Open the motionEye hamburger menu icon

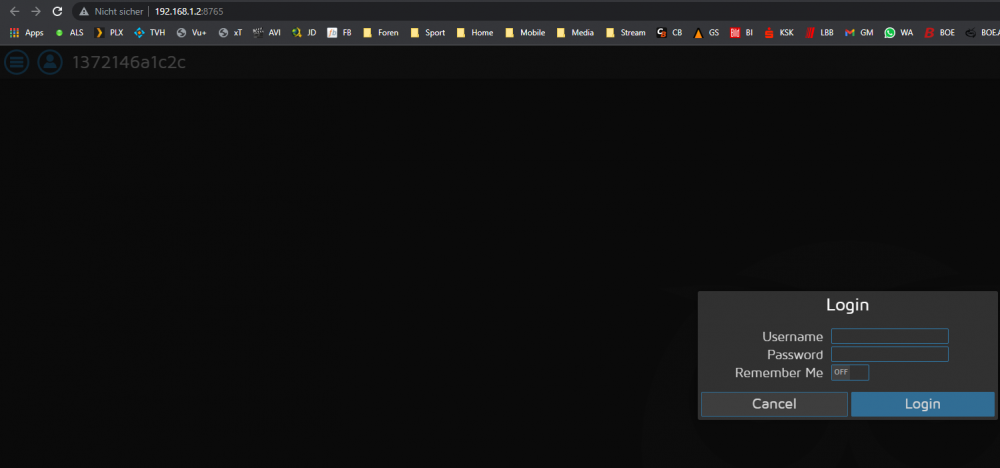(x=17, y=62)
